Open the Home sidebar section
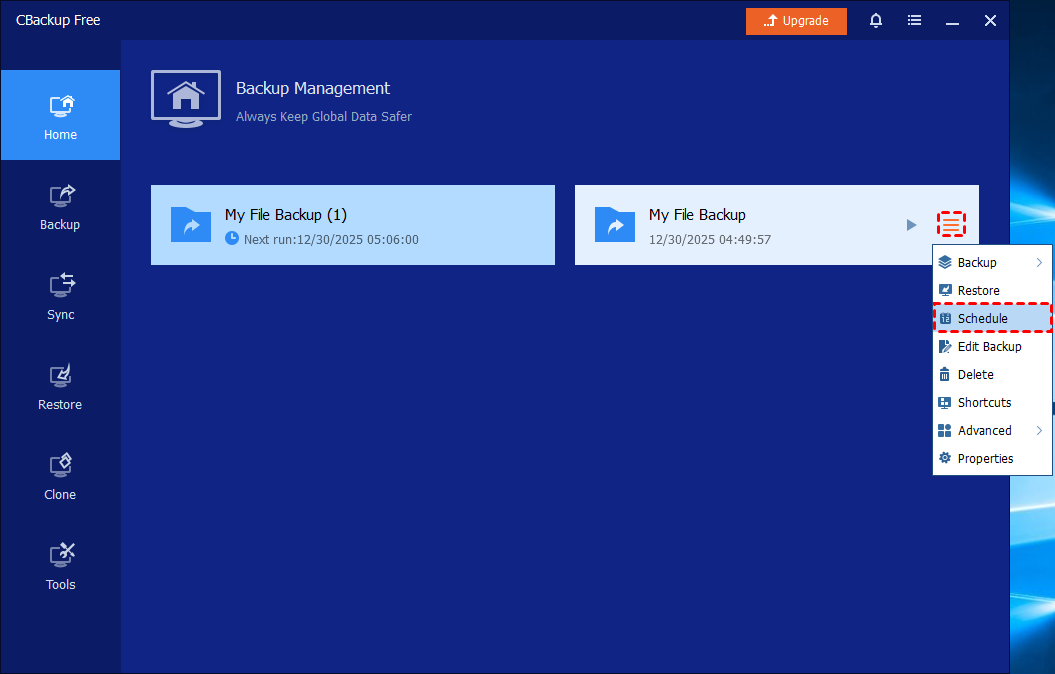 60,116
